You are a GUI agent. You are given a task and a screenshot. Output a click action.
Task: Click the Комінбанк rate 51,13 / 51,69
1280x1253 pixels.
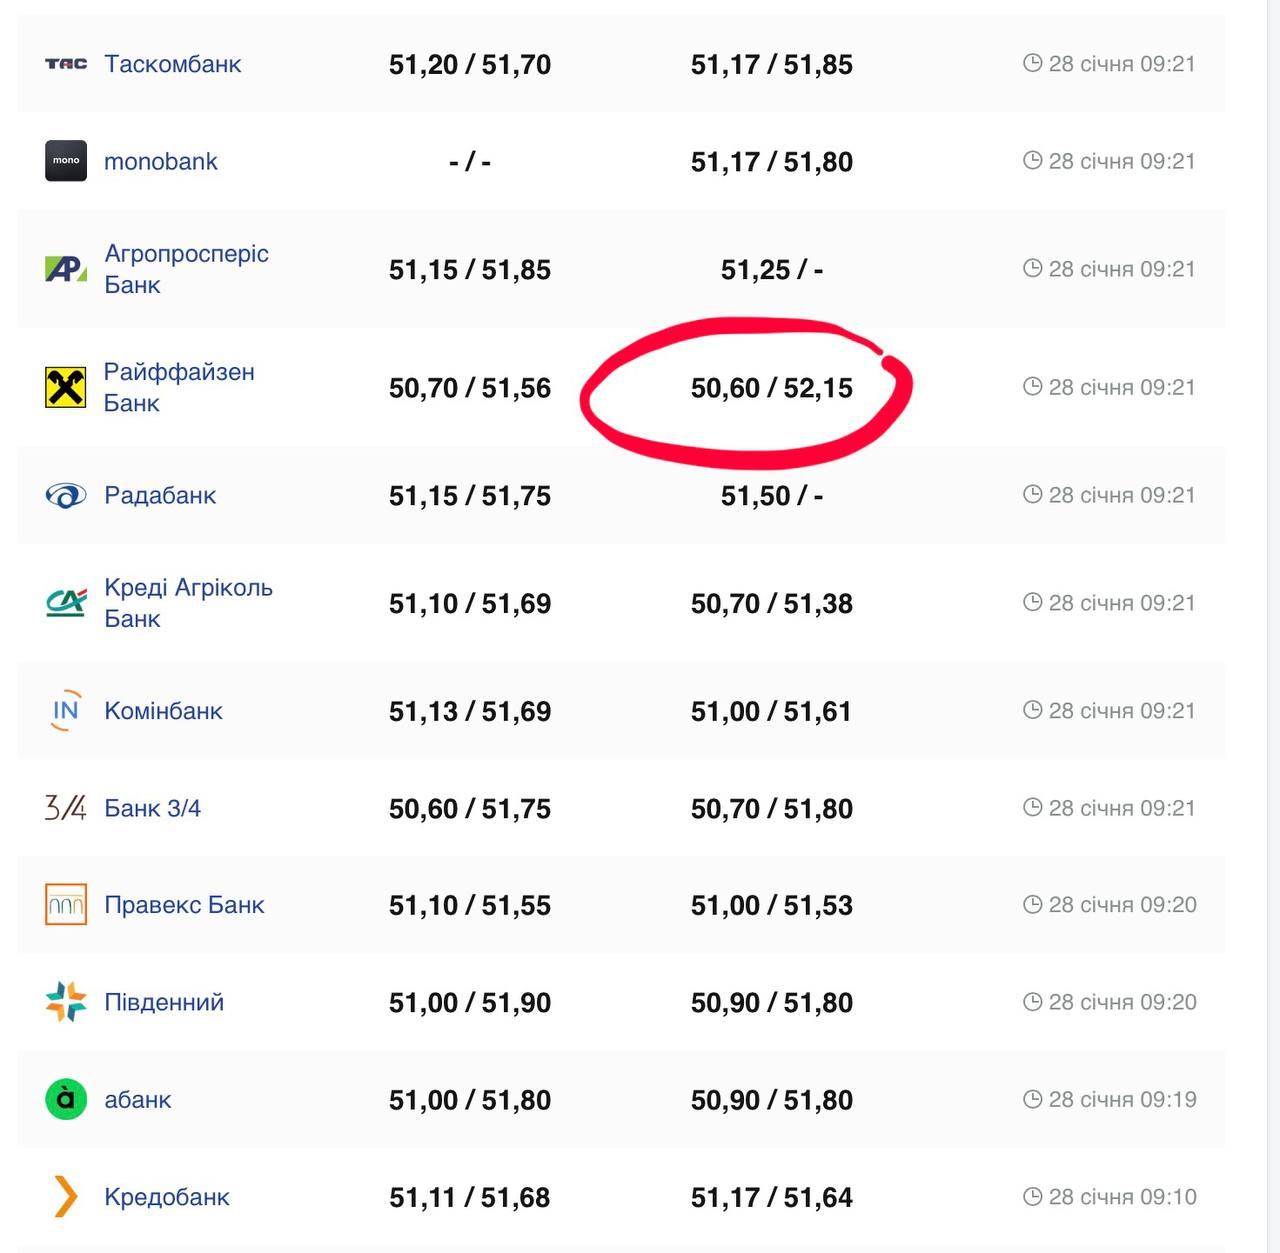(x=469, y=711)
